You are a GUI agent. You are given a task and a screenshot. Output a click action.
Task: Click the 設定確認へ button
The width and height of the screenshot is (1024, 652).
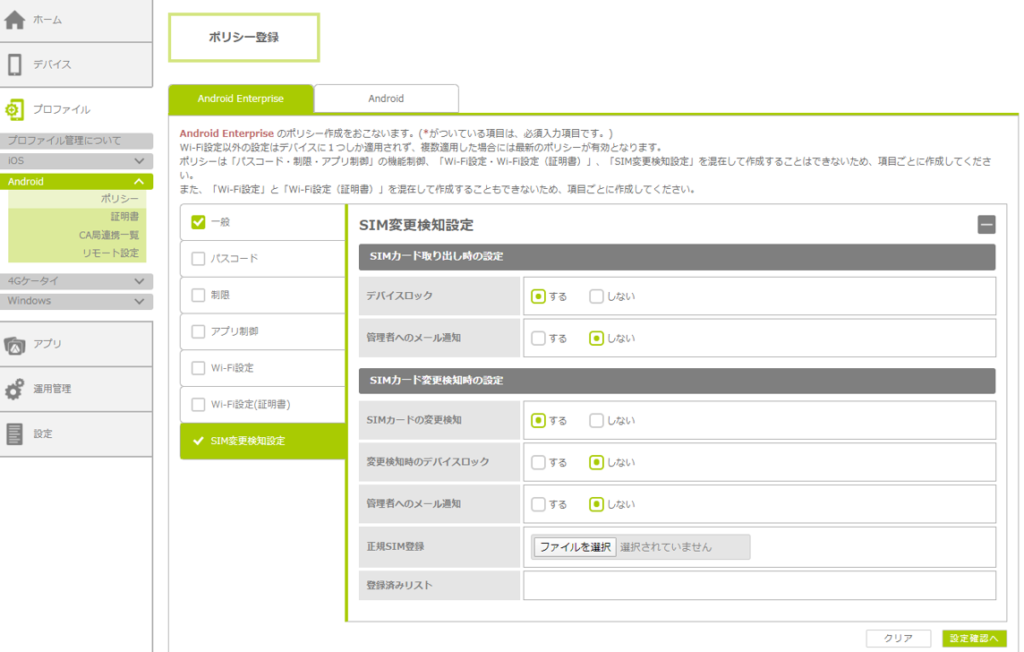(973, 638)
